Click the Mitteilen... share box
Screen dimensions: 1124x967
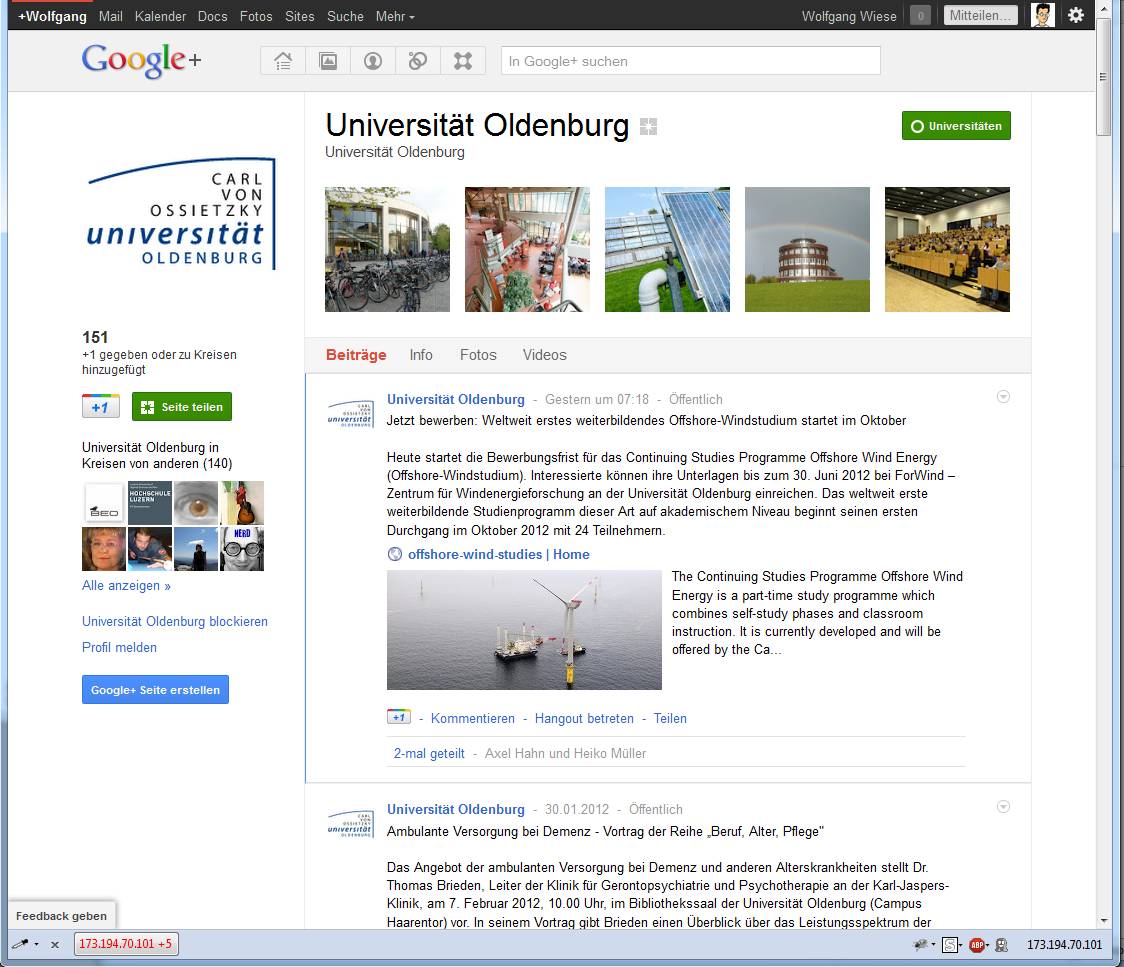pos(981,15)
